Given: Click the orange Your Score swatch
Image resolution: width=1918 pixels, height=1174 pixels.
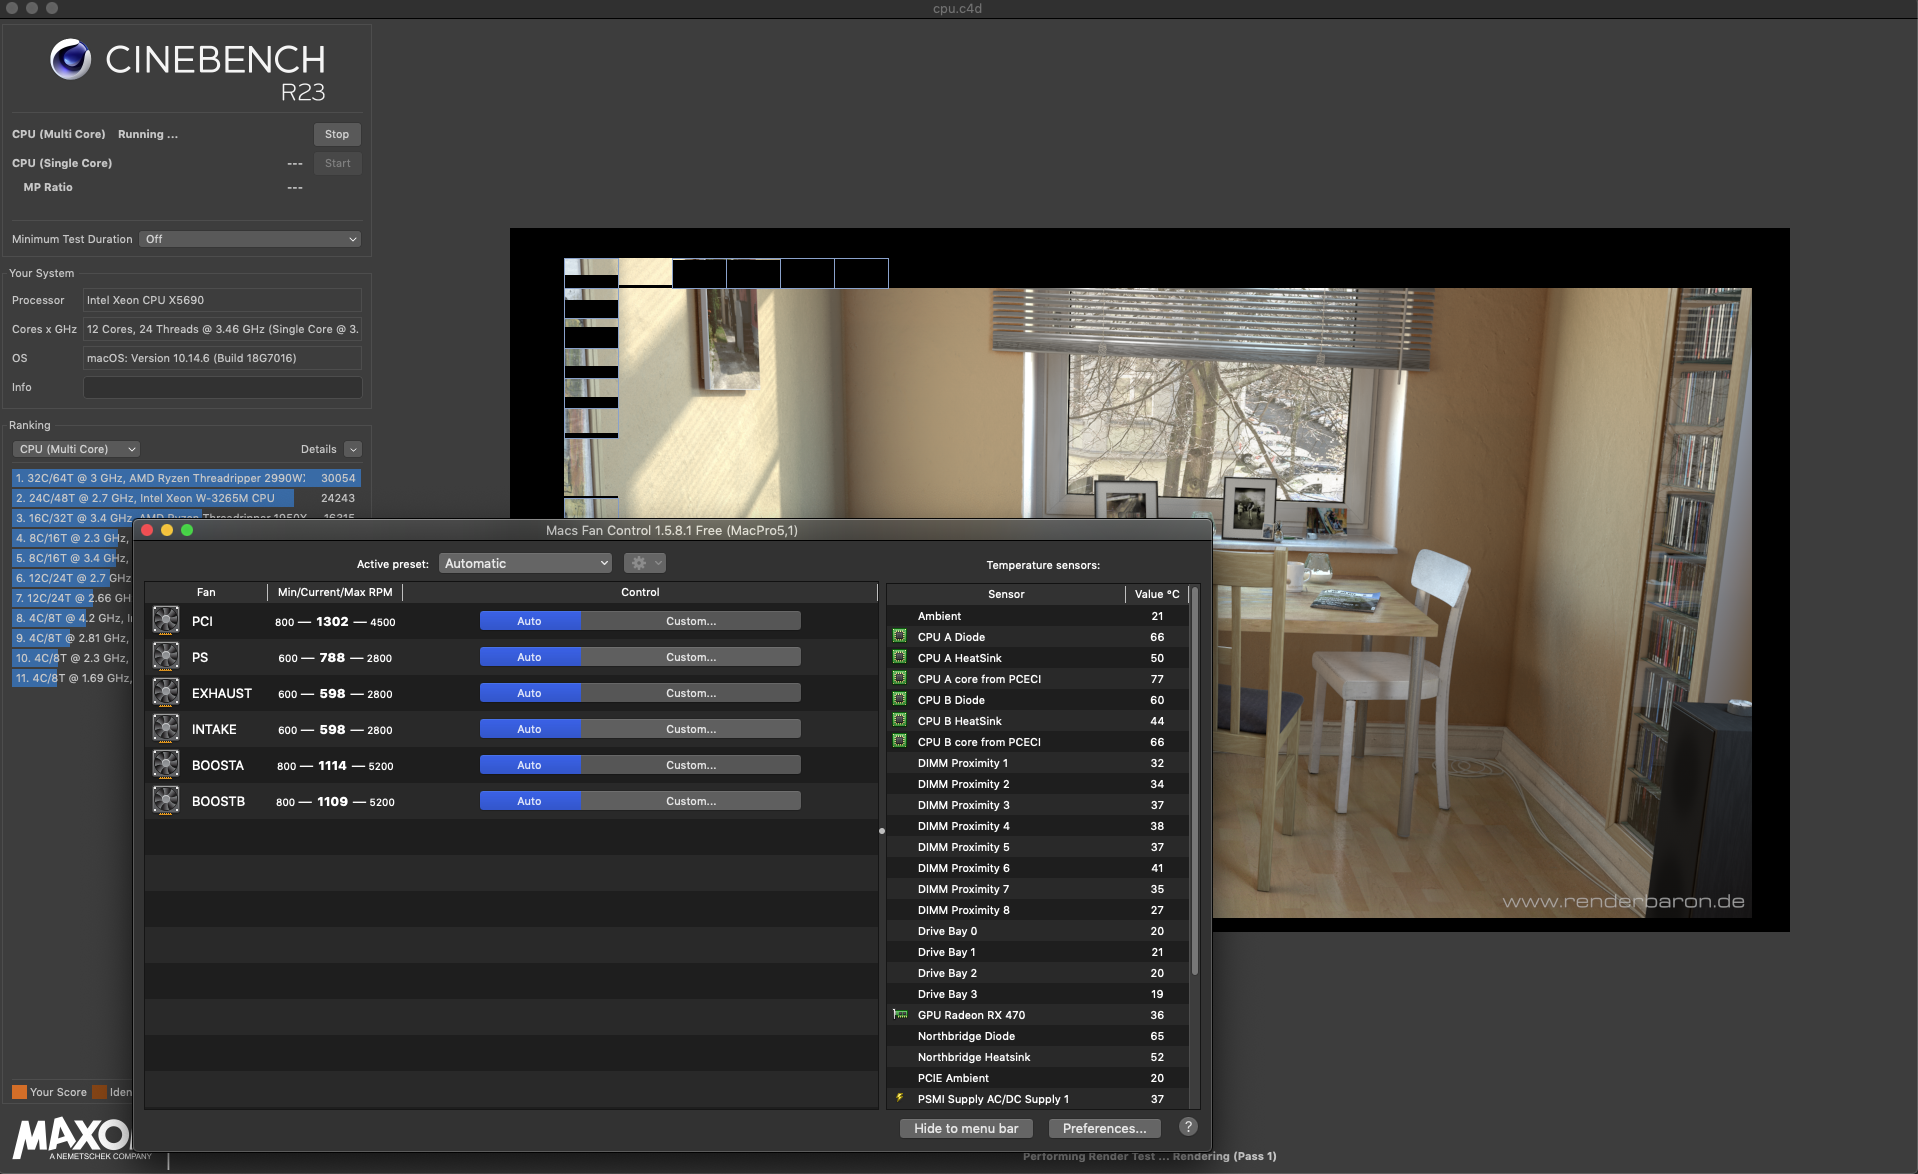Looking at the screenshot, I should [19, 1092].
